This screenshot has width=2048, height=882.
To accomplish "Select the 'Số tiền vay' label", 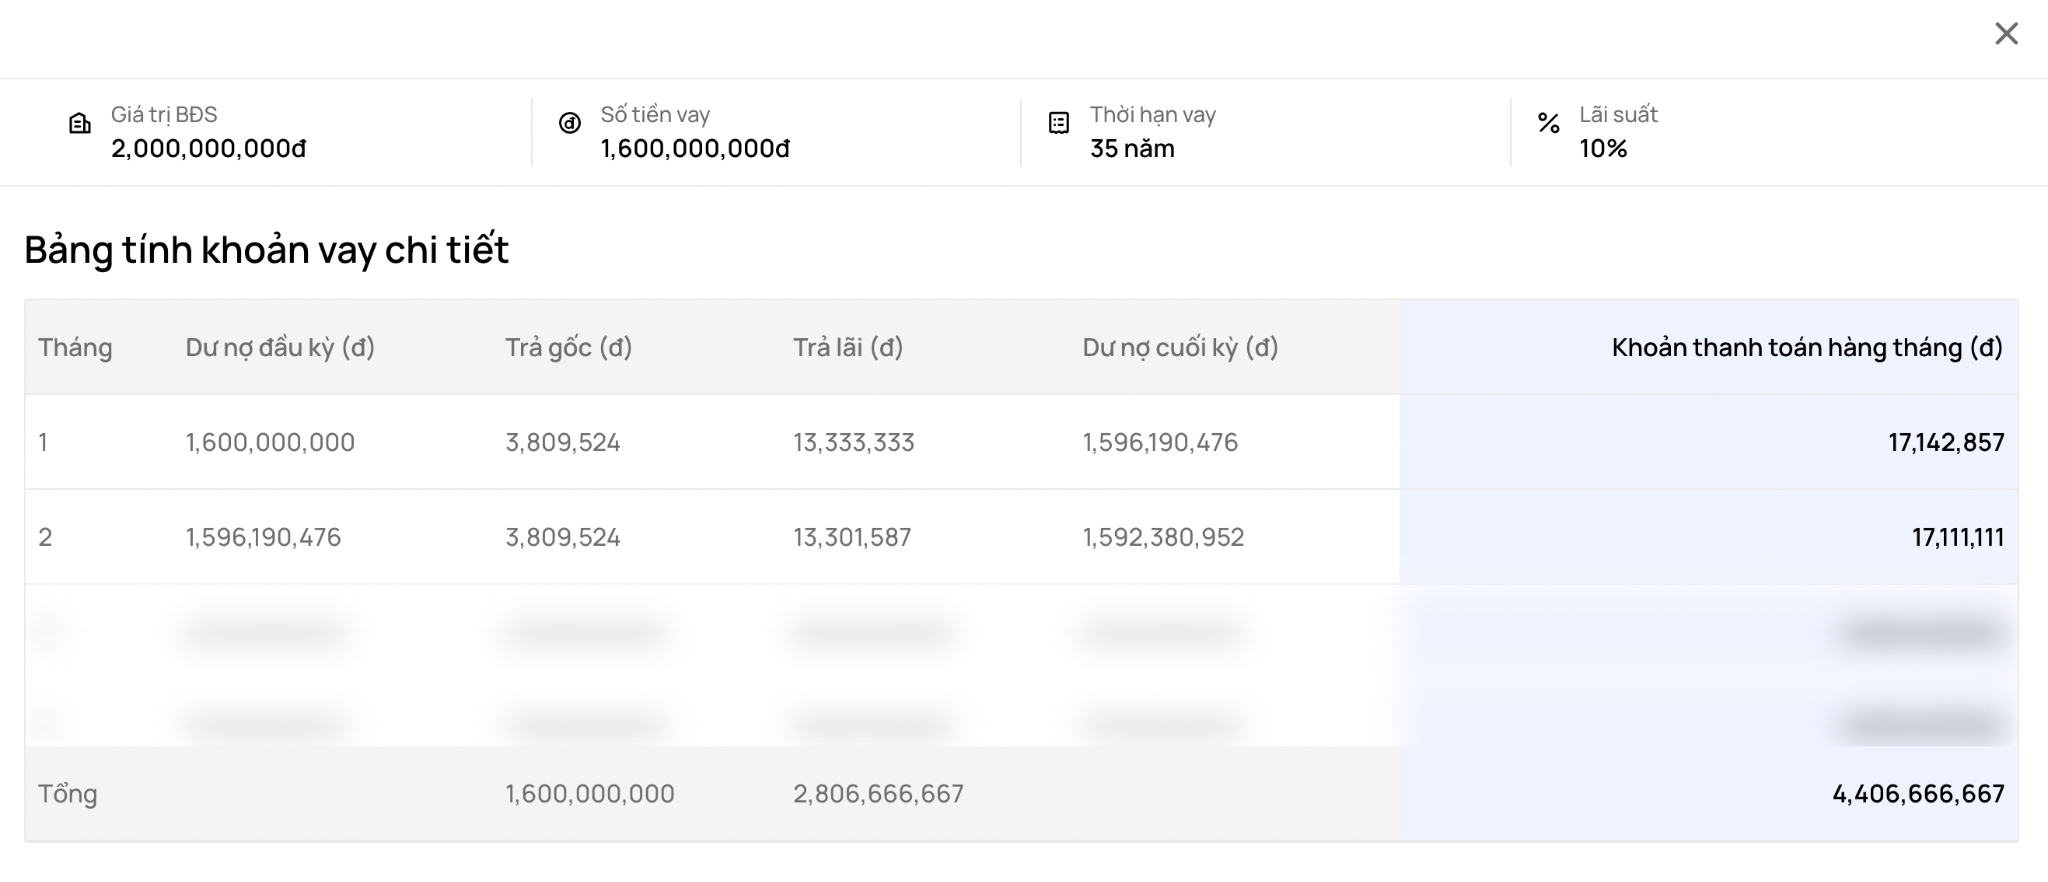I will [655, 115].
